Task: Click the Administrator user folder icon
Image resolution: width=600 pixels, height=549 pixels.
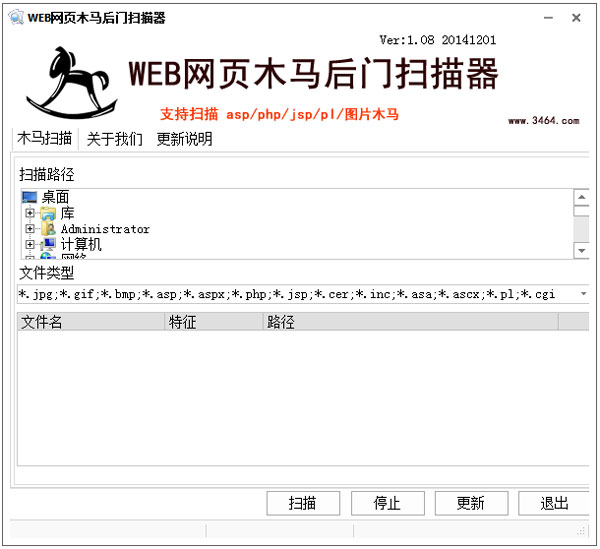Action: [x=48, y=229]
